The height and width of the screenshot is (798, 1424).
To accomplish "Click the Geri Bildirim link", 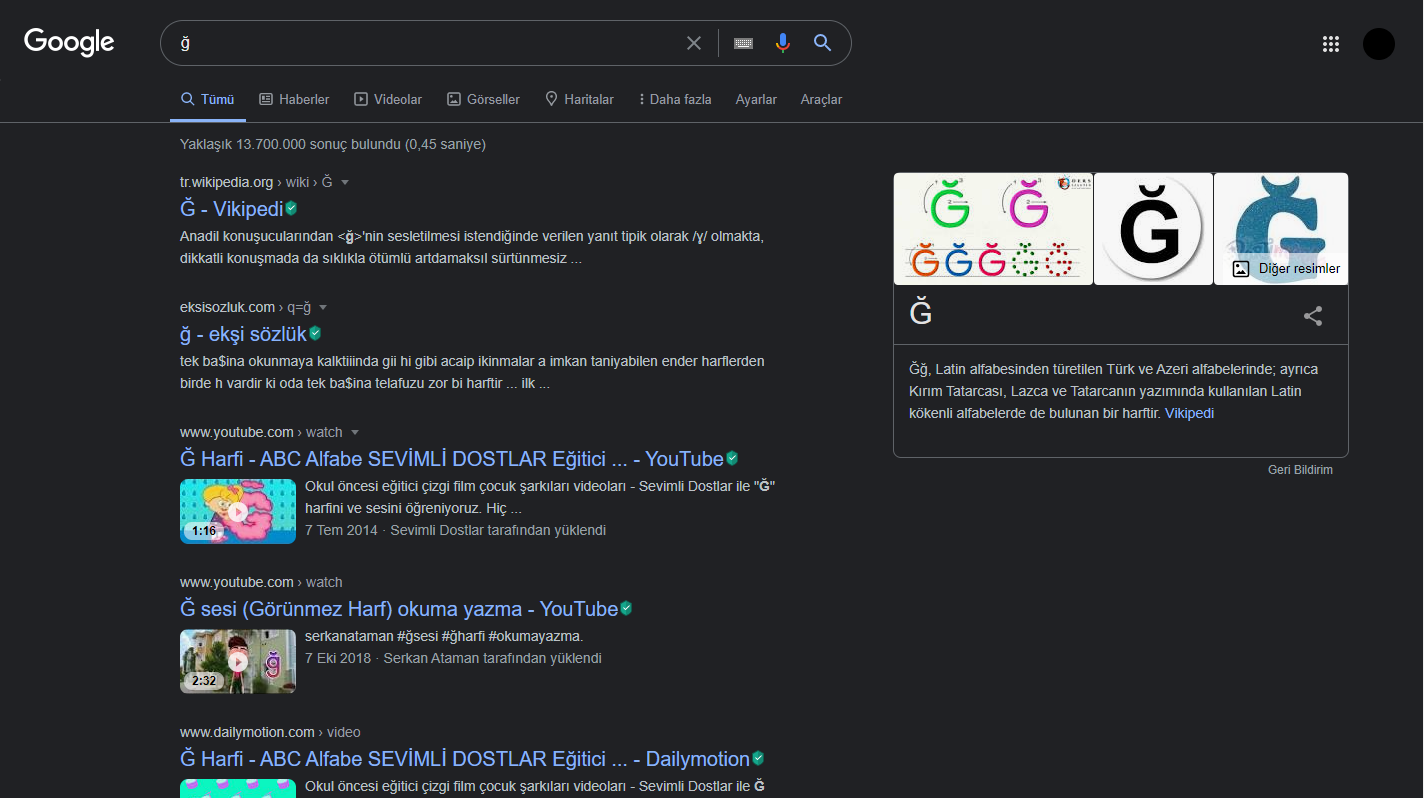I will pyautogui.click(x=1300, y=469).
